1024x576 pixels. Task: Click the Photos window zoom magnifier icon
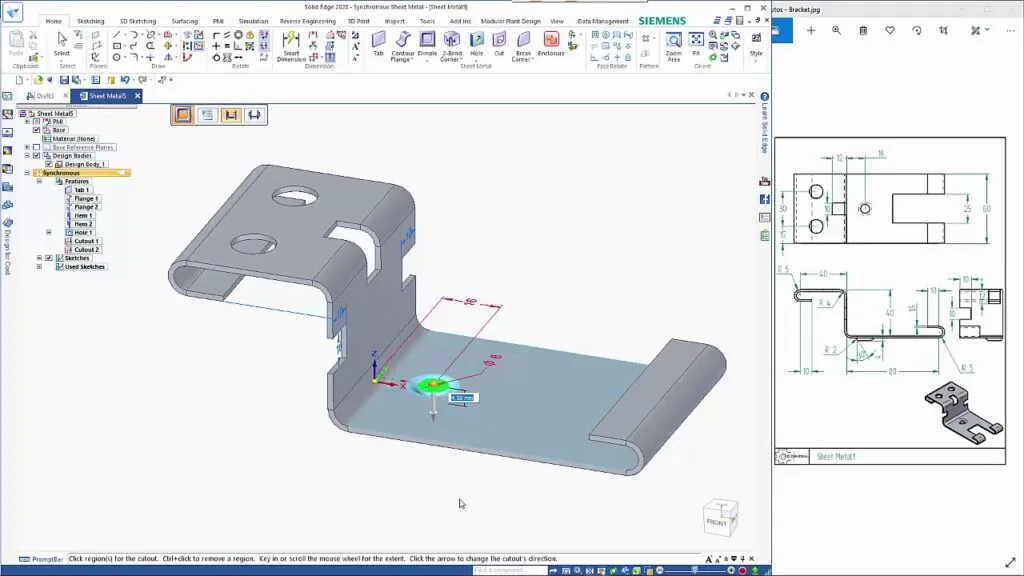836,30
